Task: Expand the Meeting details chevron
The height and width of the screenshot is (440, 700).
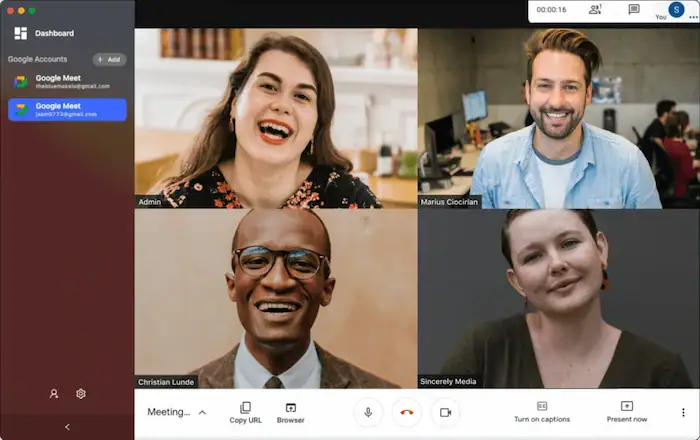Action: point(202,412)
